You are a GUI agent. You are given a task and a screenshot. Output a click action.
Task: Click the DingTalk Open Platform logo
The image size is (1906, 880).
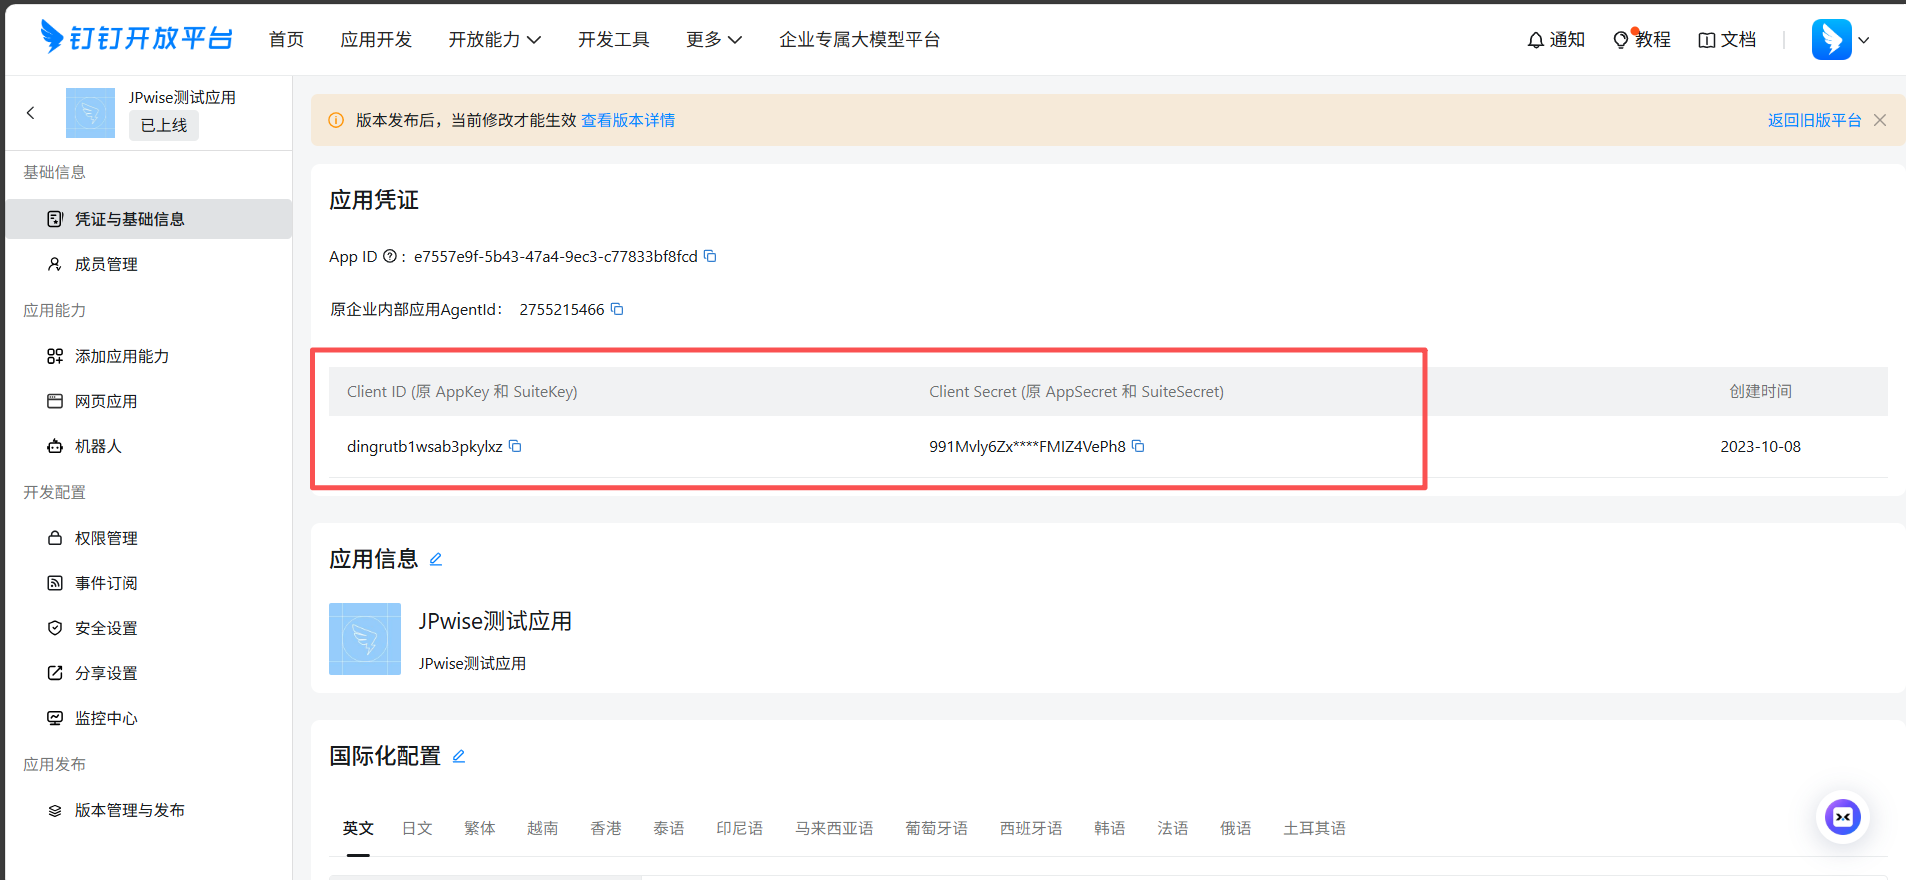(x=136, y=38)
